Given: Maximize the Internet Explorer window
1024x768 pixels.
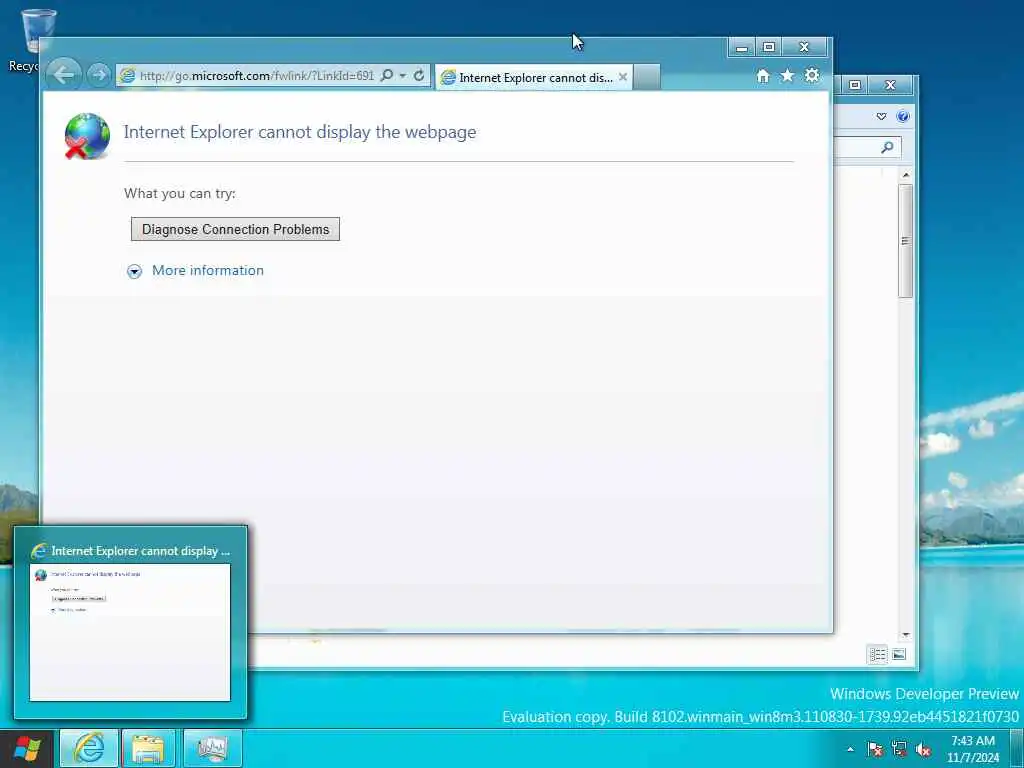Looking at the screenshot, I should pos(769,47).
